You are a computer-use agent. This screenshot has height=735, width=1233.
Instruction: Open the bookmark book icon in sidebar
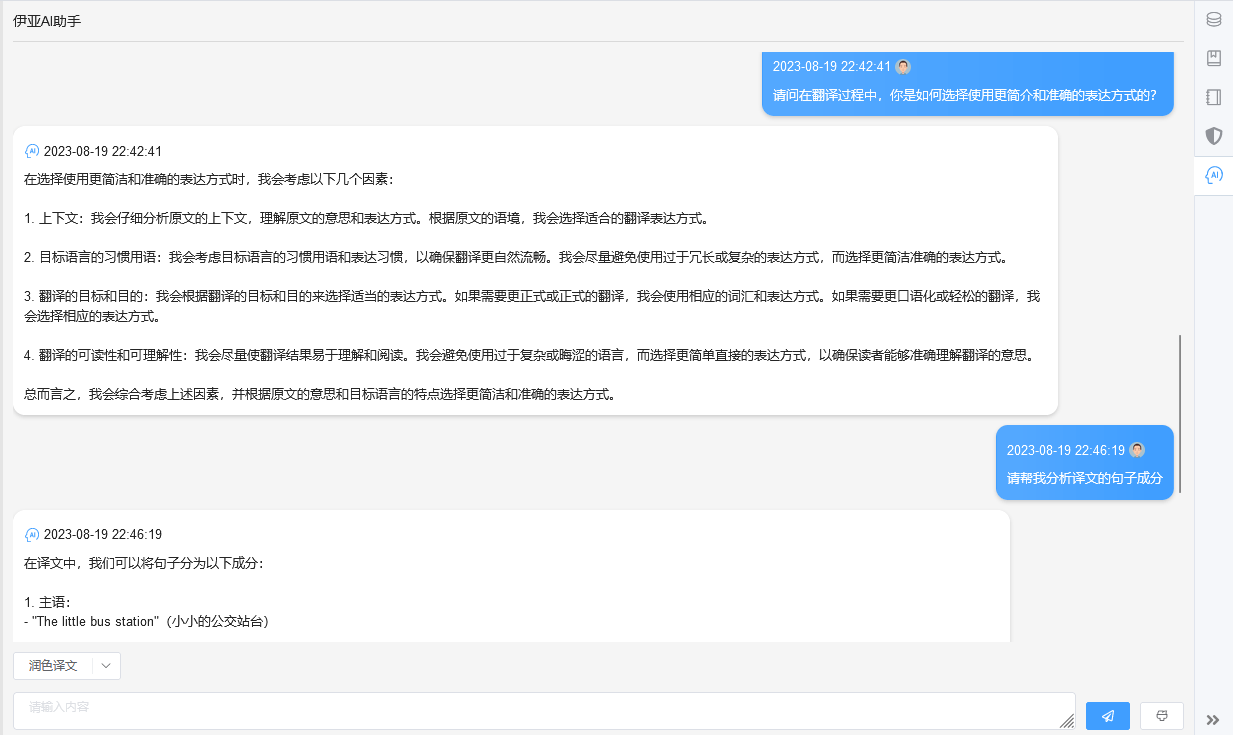(x=1214, y=58)
